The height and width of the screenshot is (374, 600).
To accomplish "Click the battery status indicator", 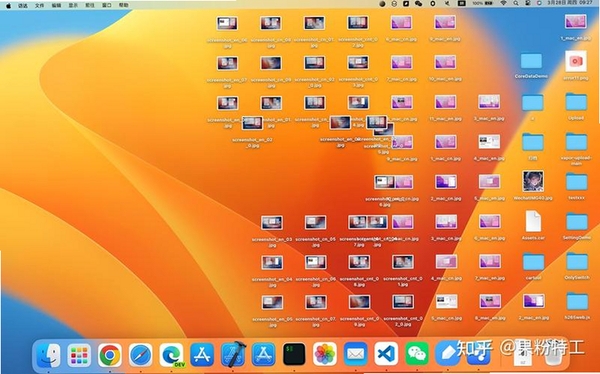I will point(482,3).
